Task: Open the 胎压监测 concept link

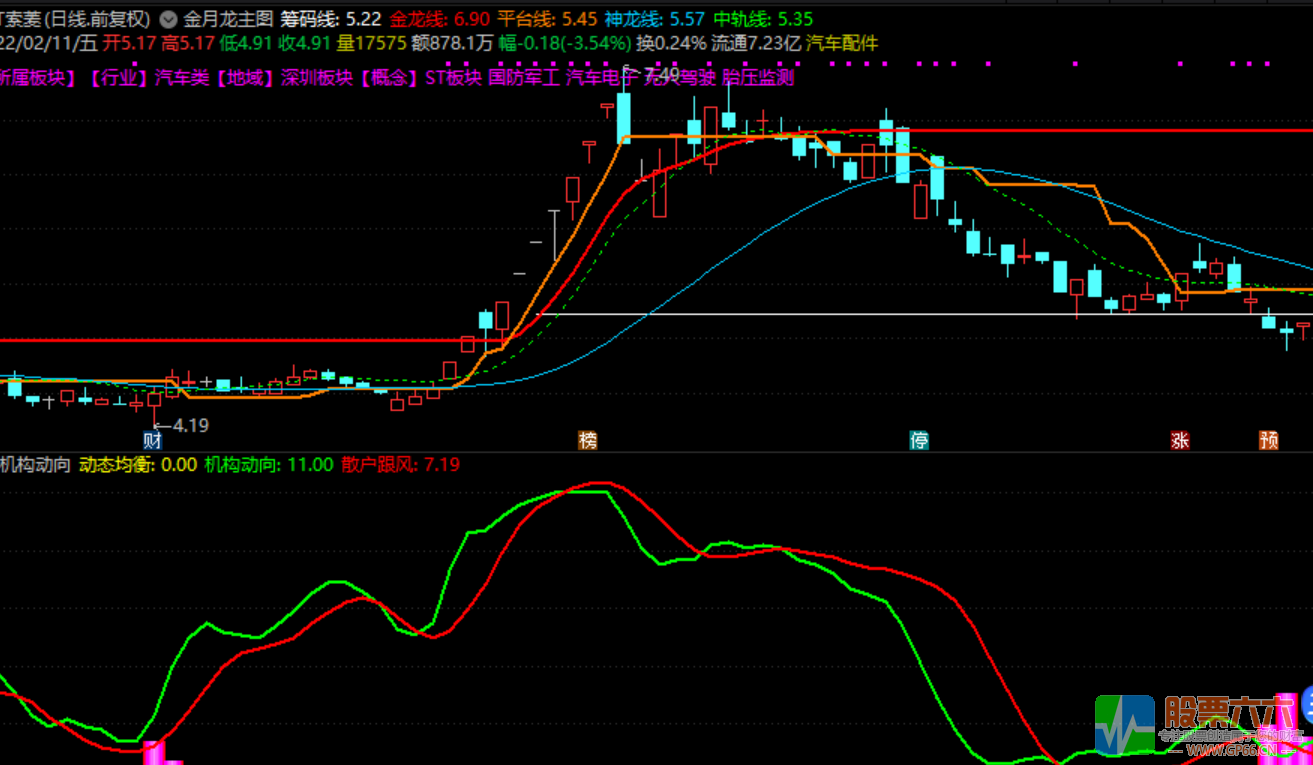Action: click(757, 77)
